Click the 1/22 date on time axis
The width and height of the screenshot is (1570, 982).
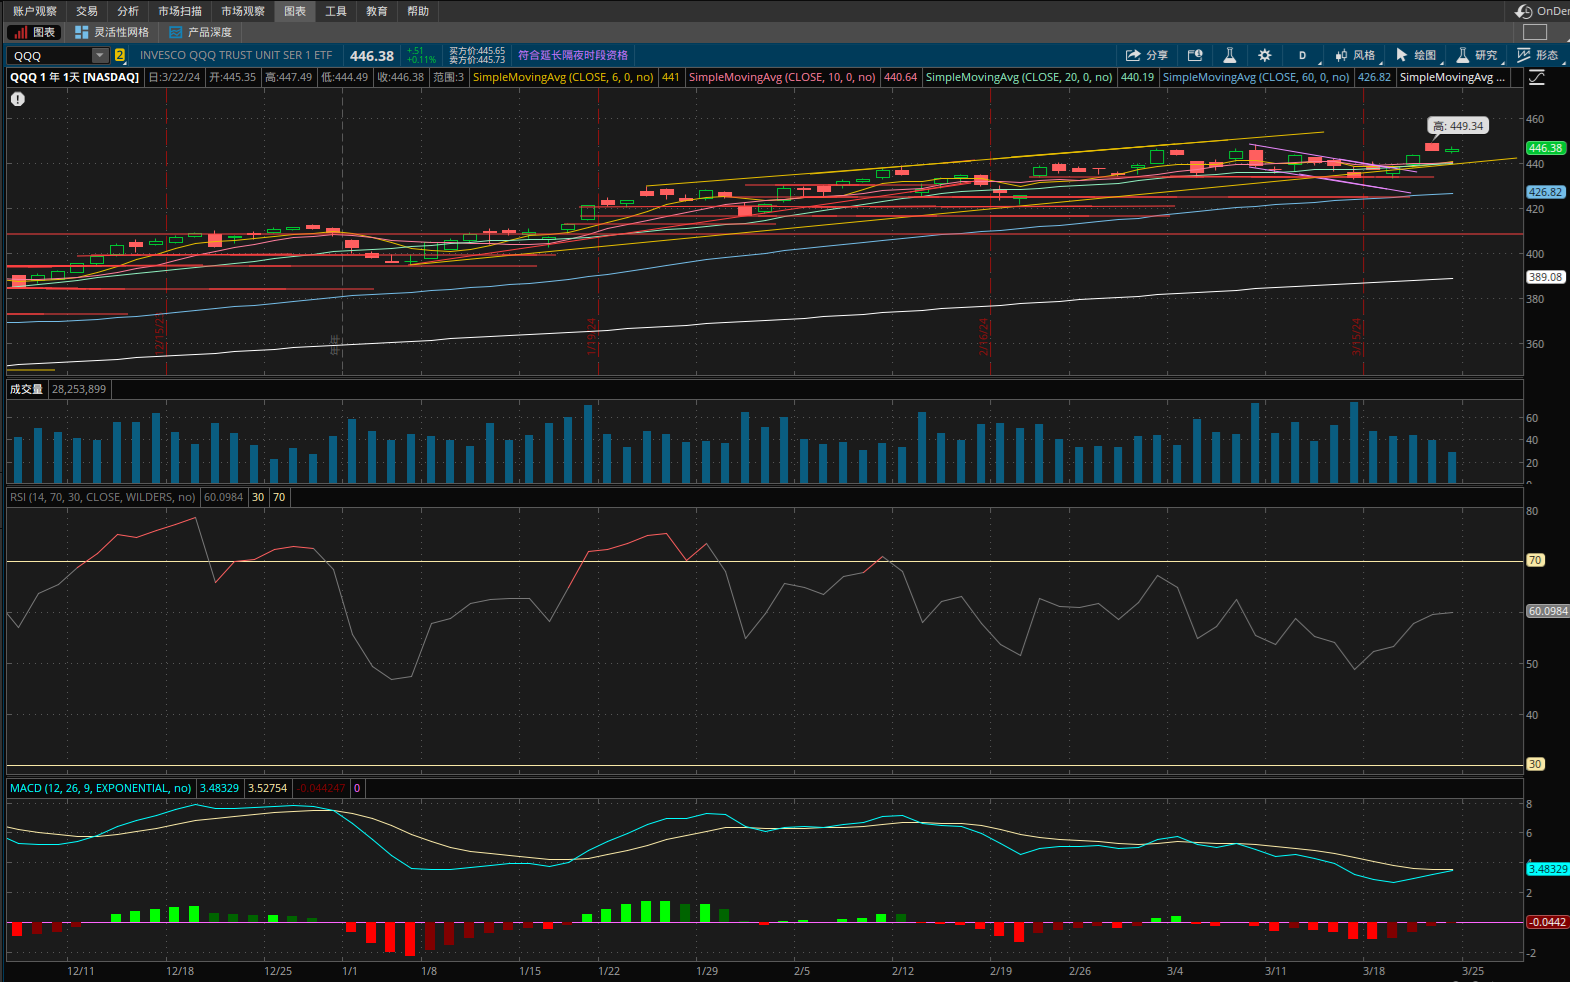(x=609, y=971)
